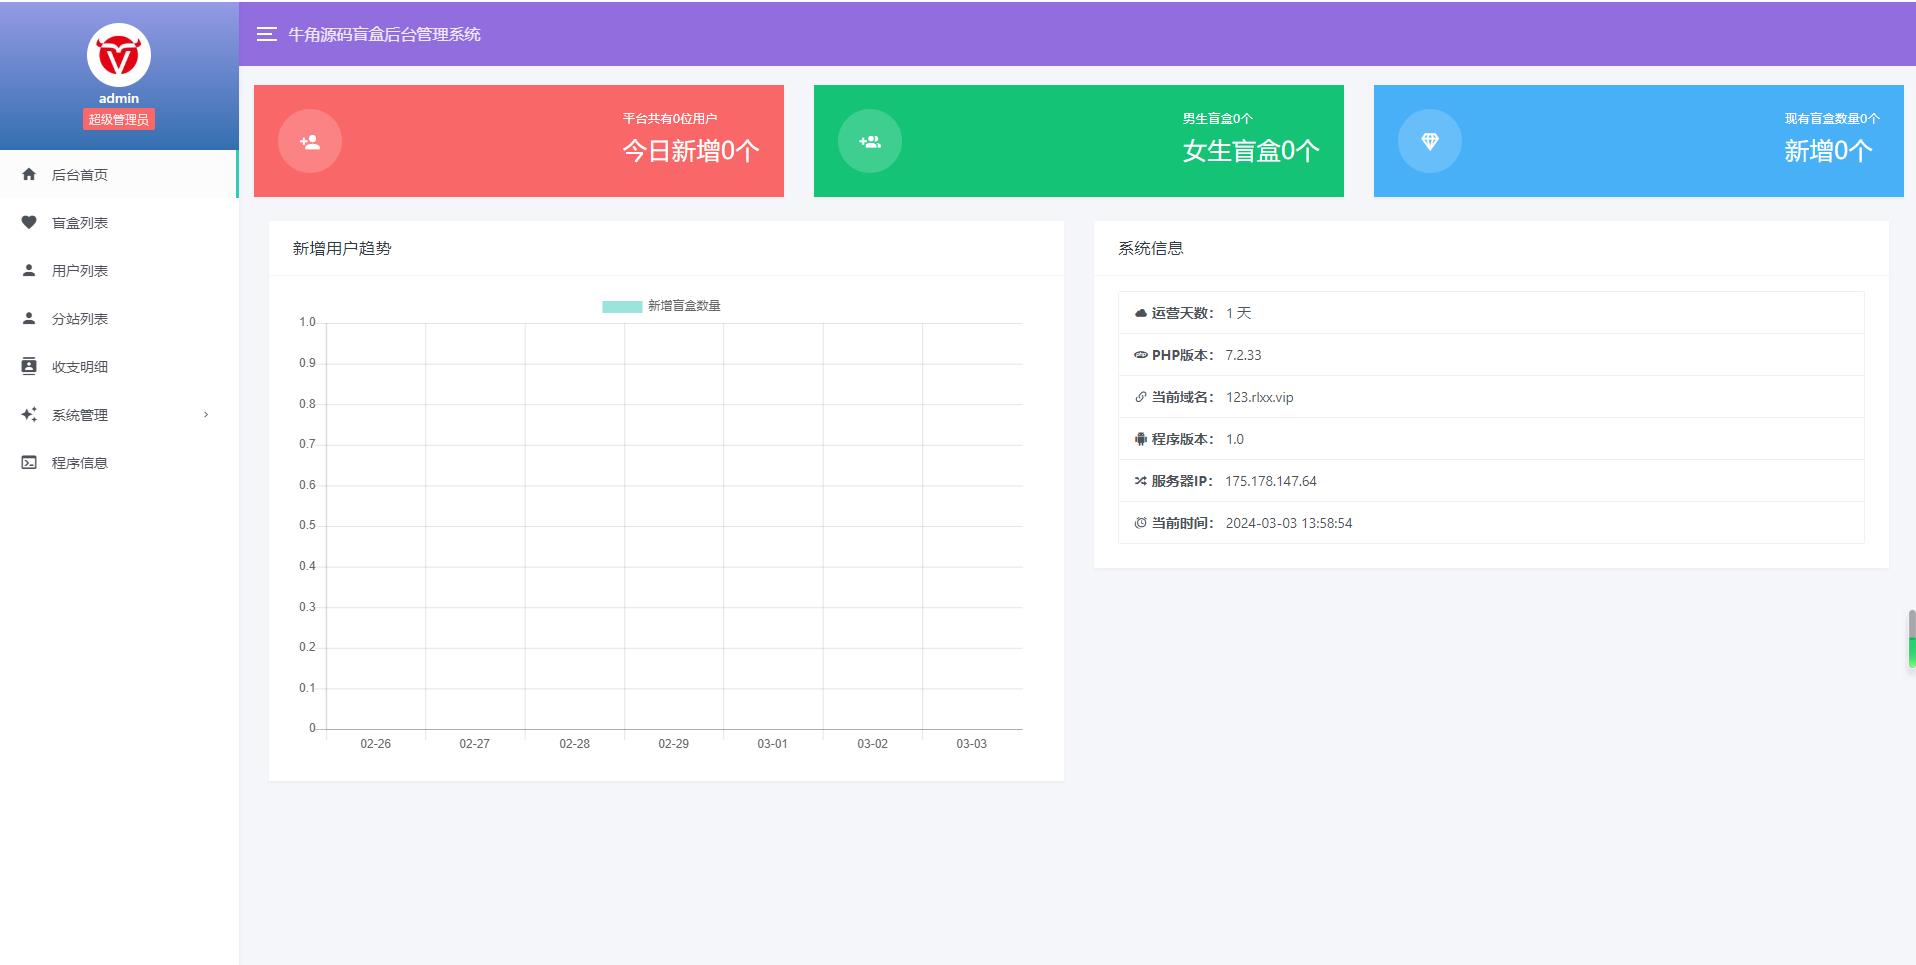Click the 超级管理员 role badge
This screenshot has height=965, width=1916.
119,118
